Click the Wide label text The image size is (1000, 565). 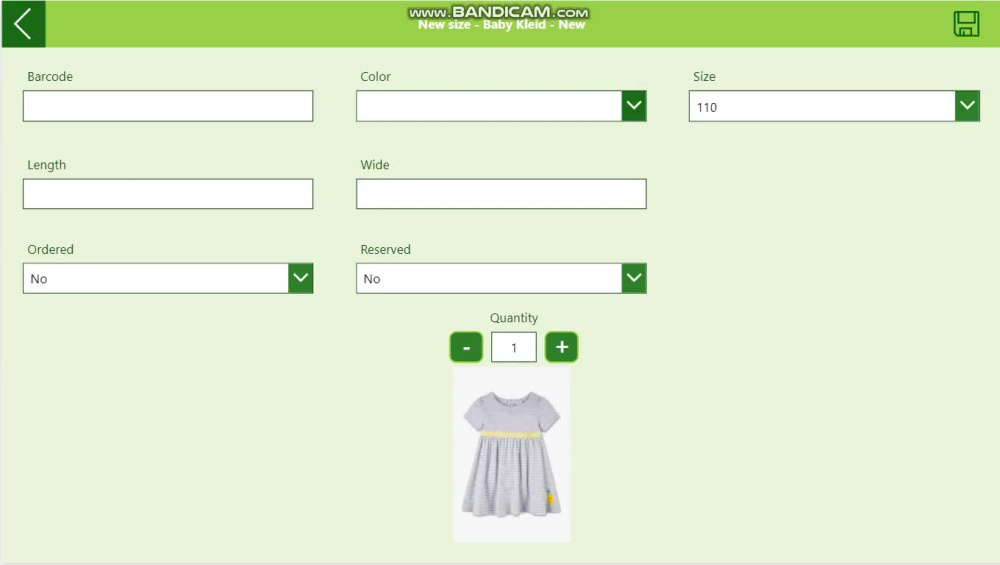(375, 165)
